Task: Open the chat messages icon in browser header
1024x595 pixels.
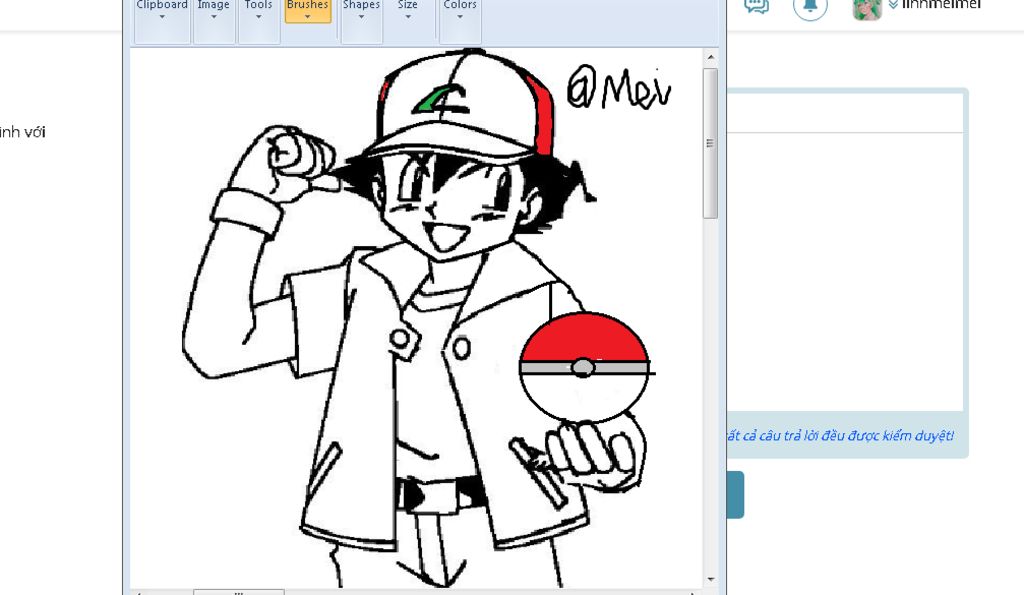Action: 756,7
